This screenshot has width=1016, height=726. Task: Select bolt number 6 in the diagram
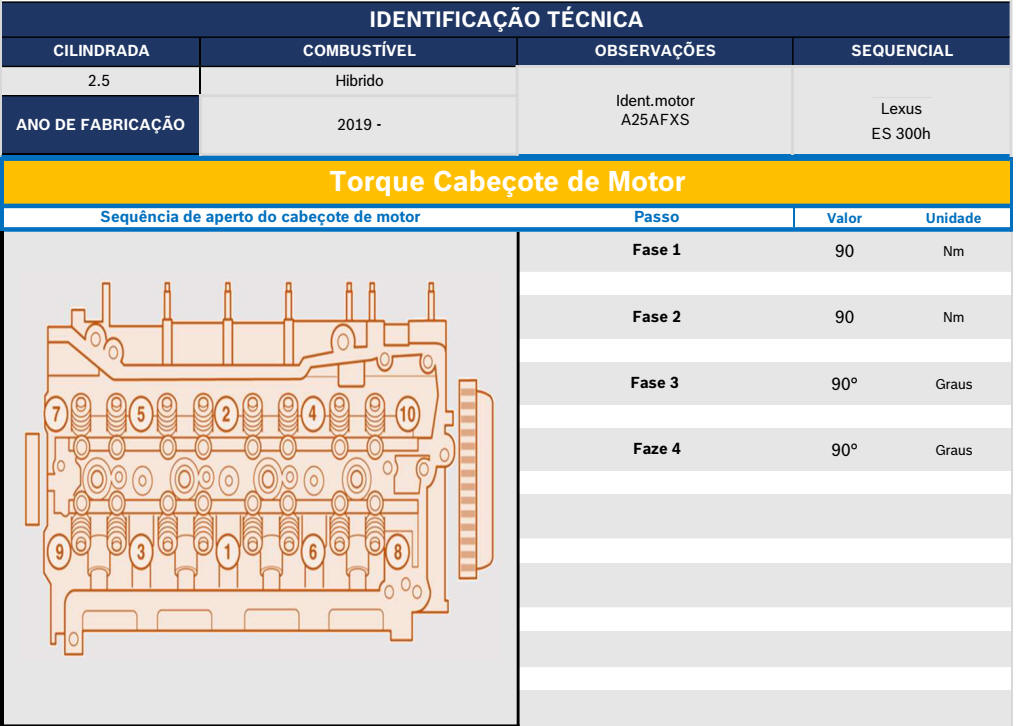(313, 550)
